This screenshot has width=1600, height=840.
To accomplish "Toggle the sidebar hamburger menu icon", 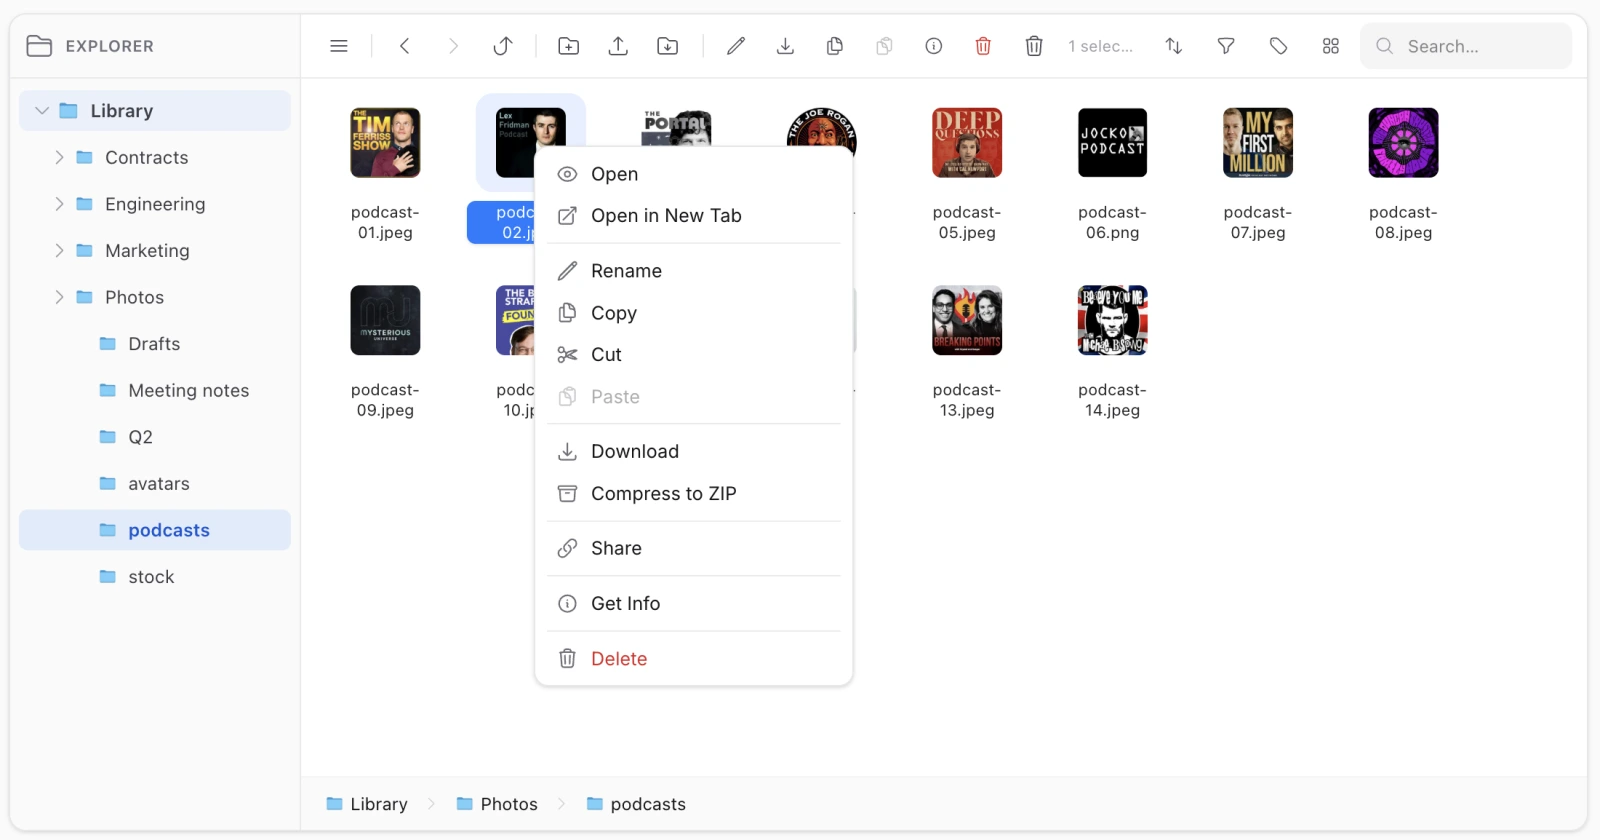I will pos(339,46).
